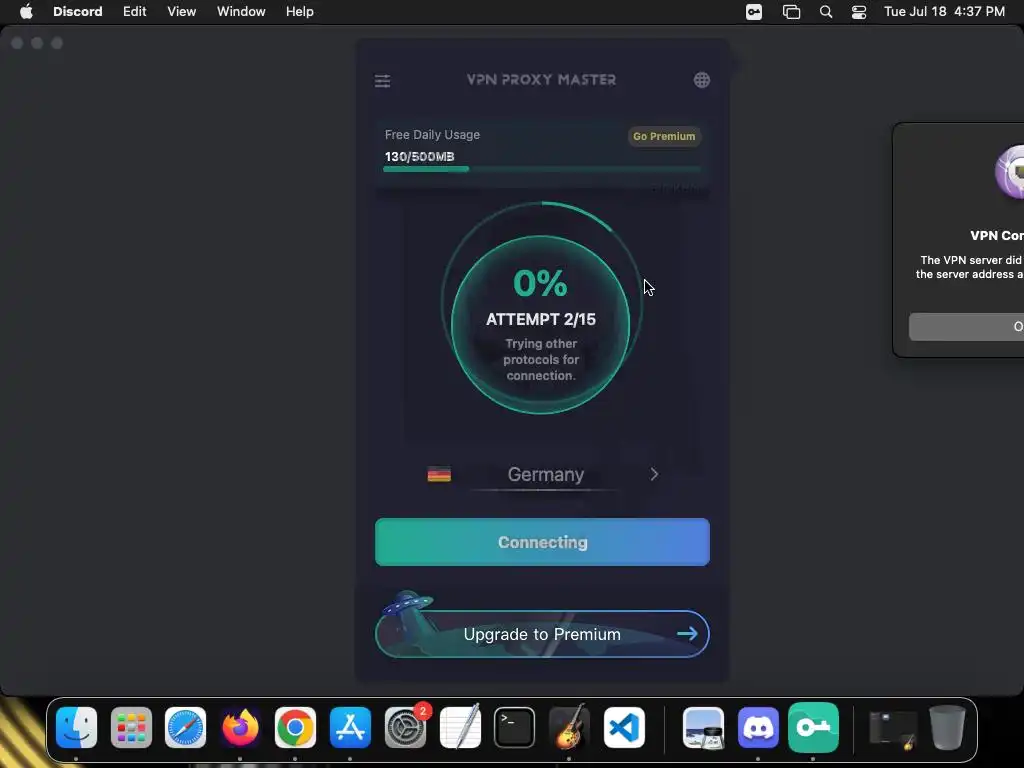Click the VPN alert dialog app icon

1010,172
